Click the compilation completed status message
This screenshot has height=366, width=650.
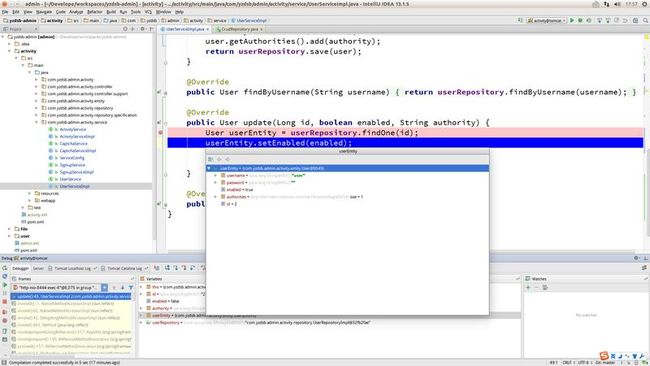coord(64,363)
